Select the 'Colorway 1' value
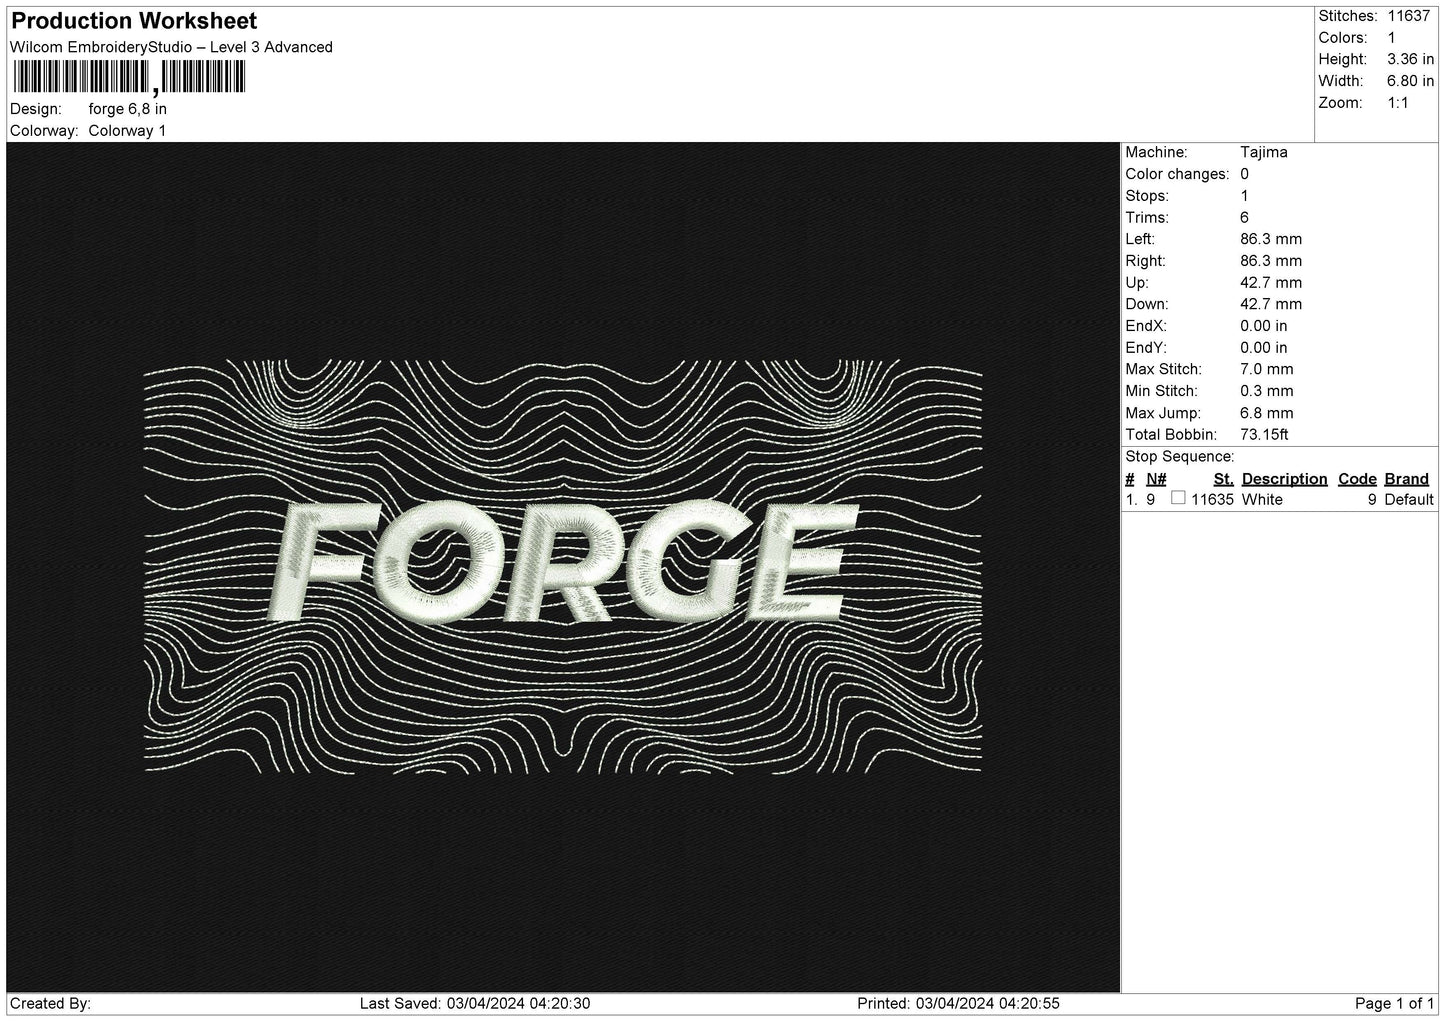1445x1021 pixels. 128,131
